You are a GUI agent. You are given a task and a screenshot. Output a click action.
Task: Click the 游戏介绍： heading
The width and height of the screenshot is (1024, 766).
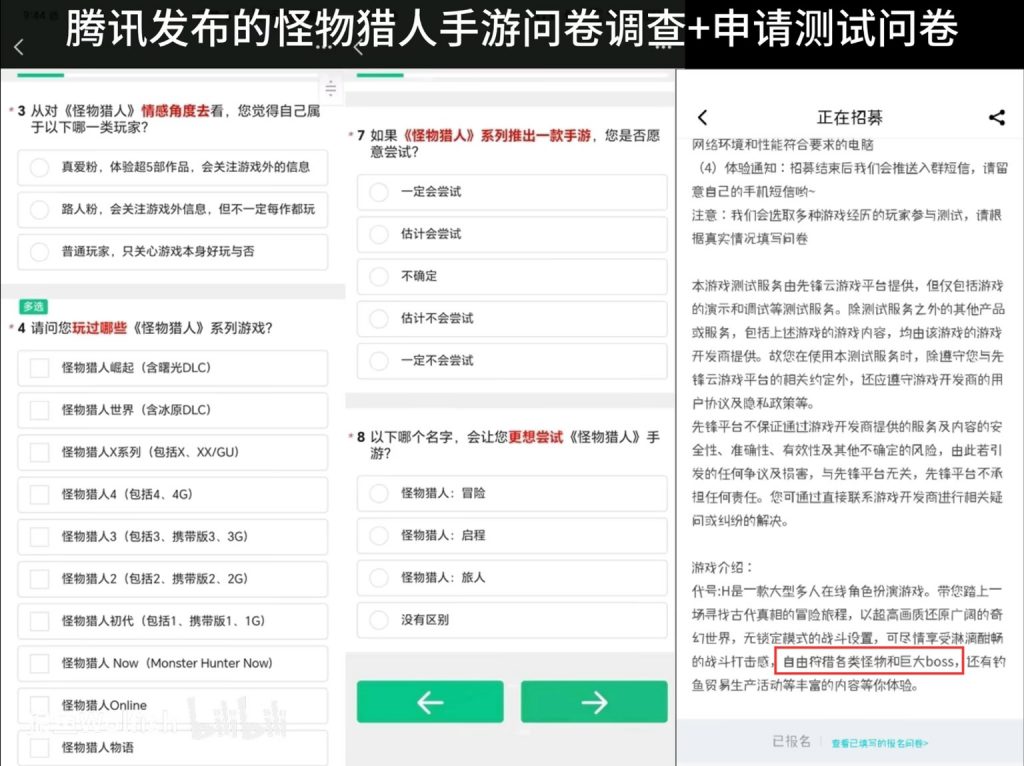pos(723,567)
